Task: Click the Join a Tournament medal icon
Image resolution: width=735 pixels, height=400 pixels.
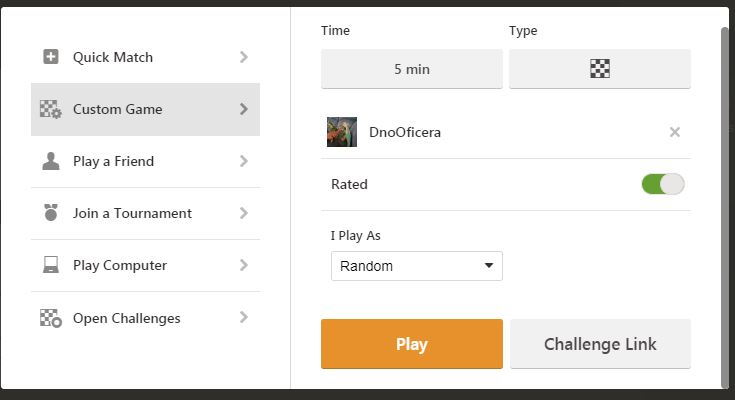Action: (51, 213)
